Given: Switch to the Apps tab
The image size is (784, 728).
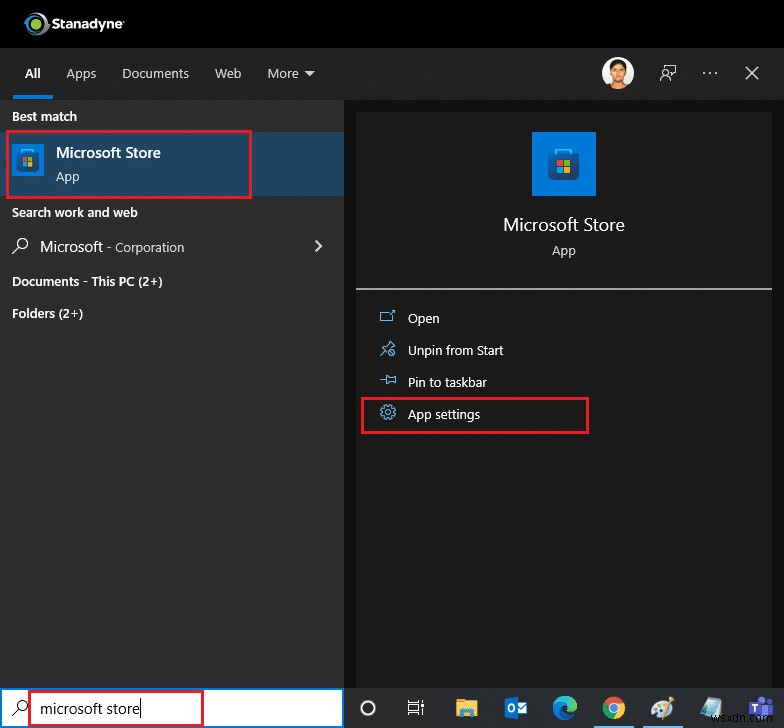Looking at the screenshot, I should click(81, 74).
